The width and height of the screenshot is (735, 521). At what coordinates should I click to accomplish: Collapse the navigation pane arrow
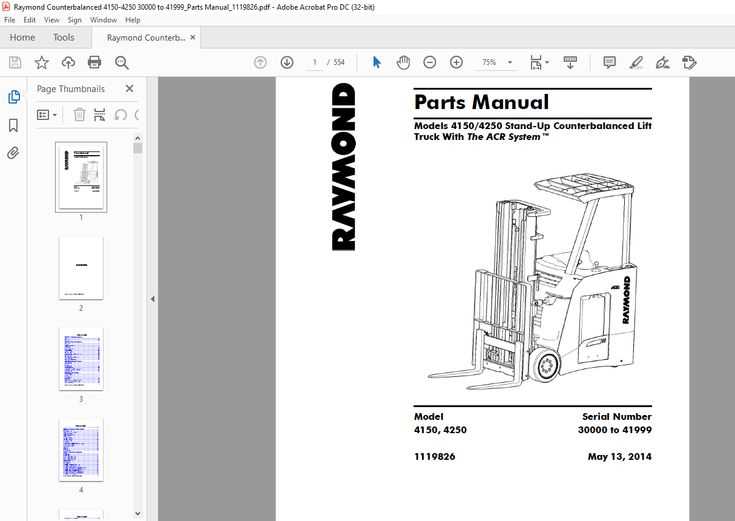coord(152,299)
